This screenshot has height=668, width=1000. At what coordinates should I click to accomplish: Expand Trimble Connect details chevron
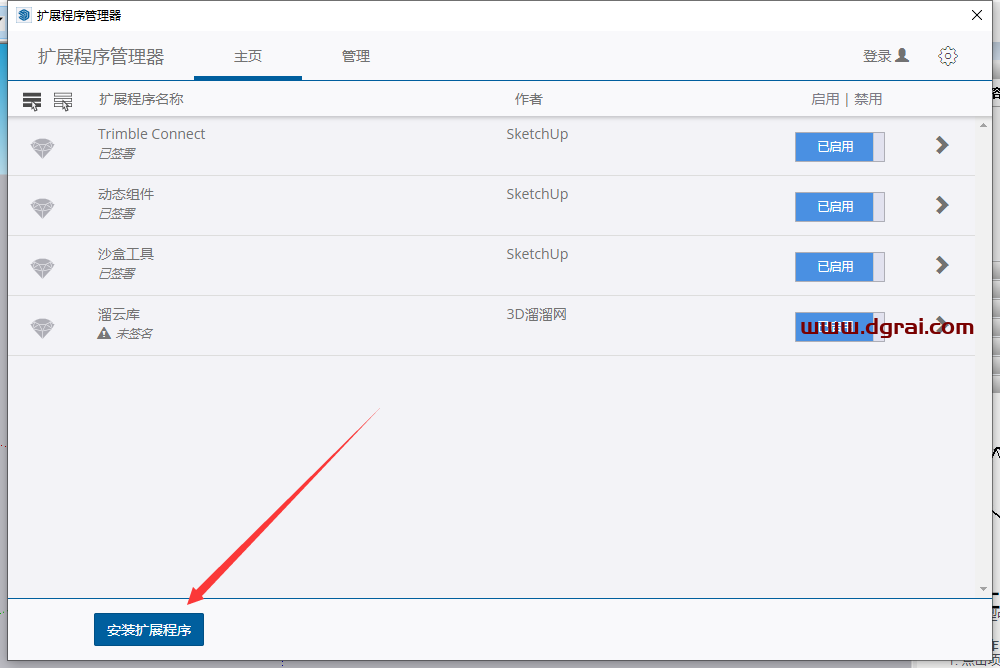click(x=942, y=145)
